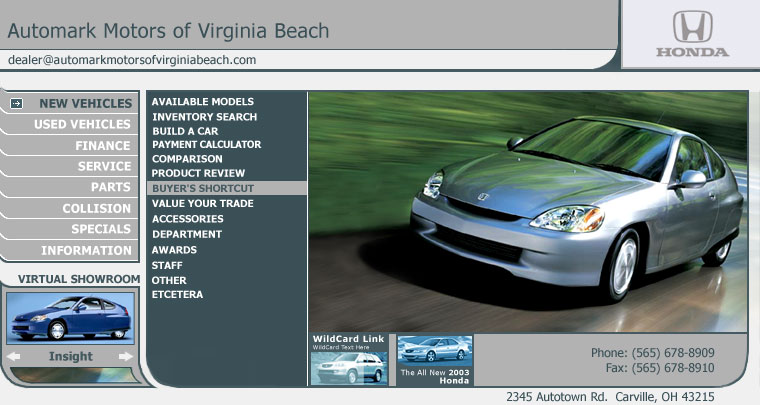Click the blue Insight car thumbnail
This screenshot has height=405, width=760.
pos(70,318)
